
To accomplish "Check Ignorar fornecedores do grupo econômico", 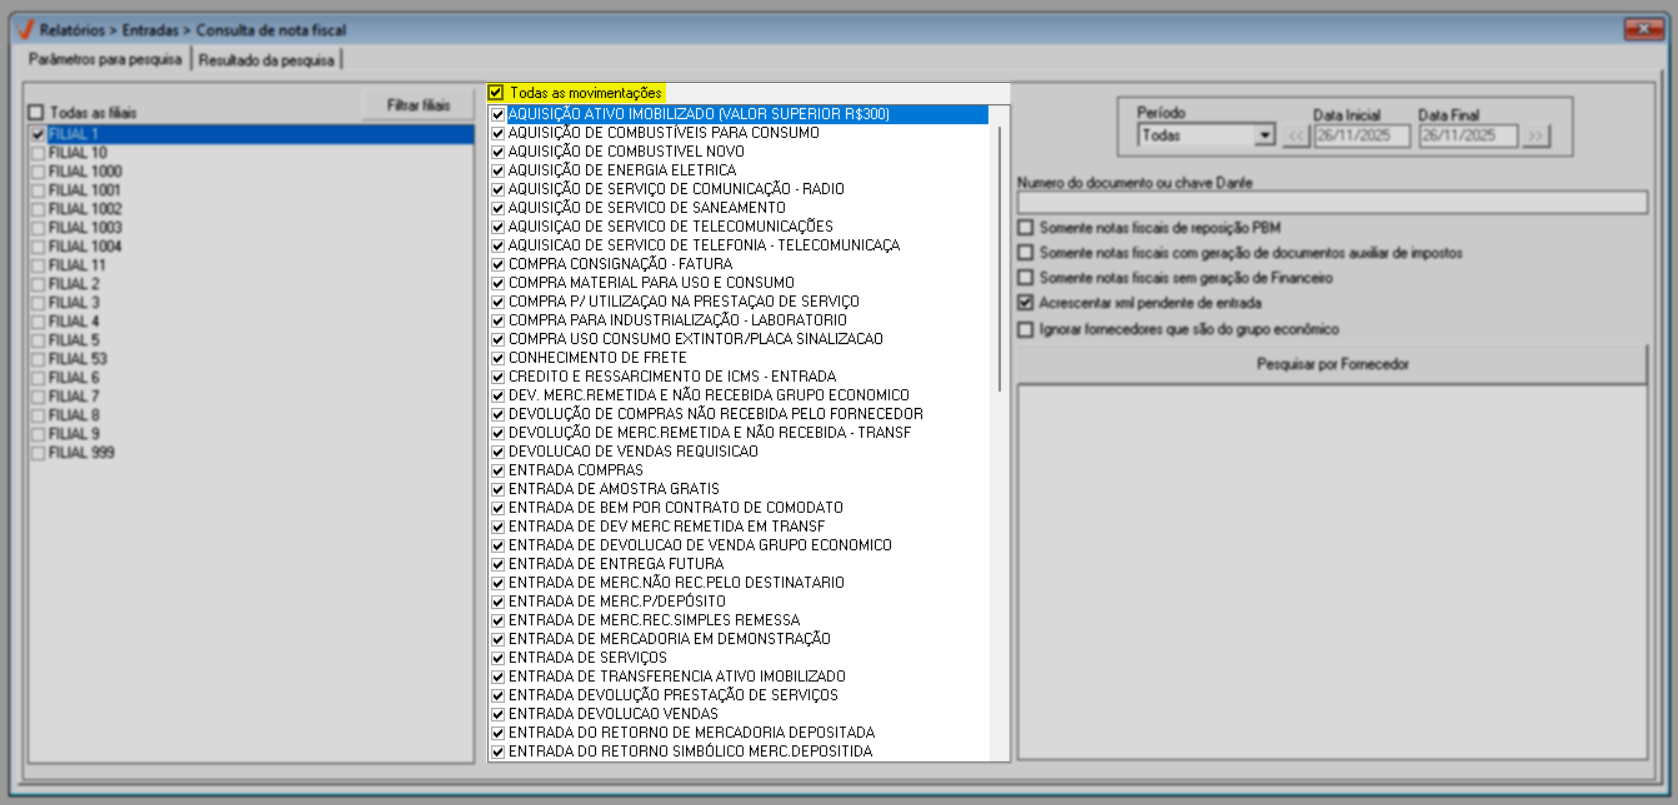I will click(x=1026, y=329).
